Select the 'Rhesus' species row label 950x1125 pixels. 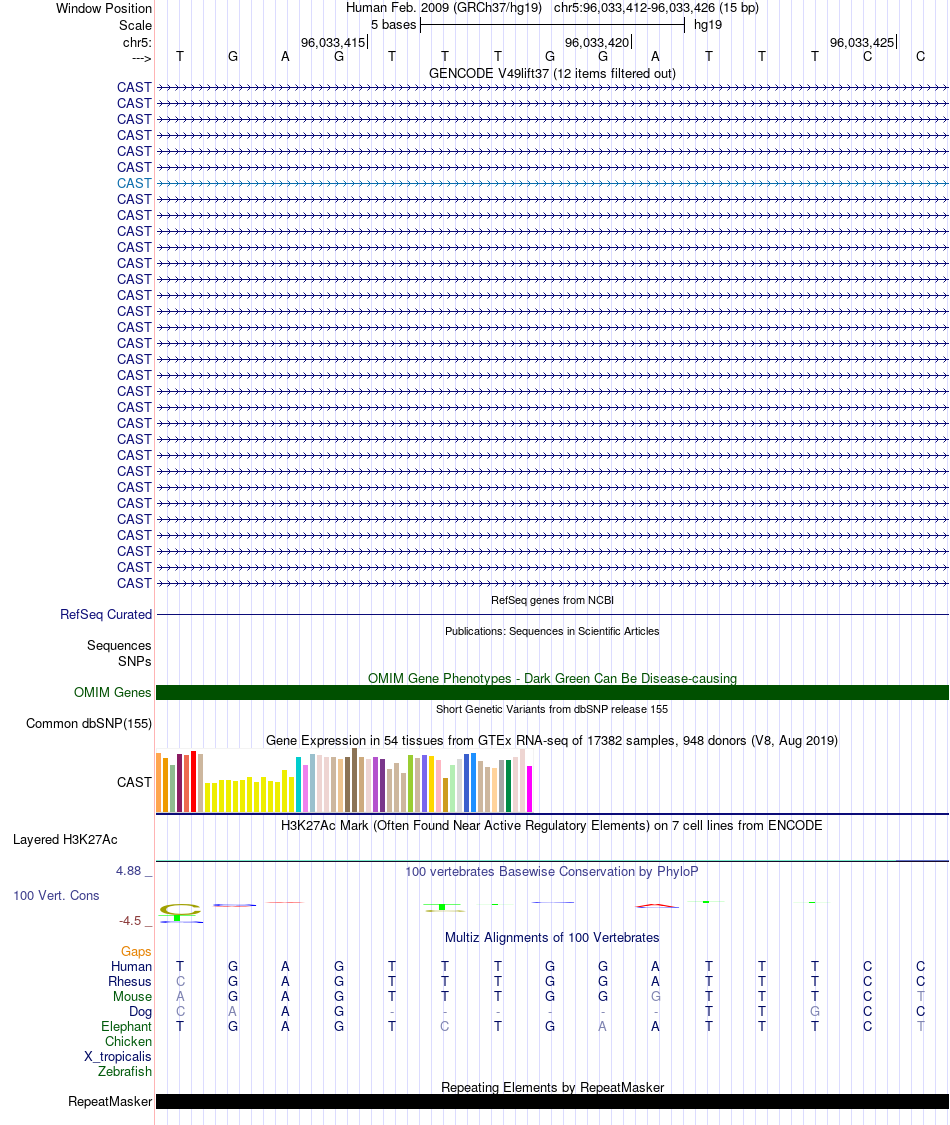(130, 982)
